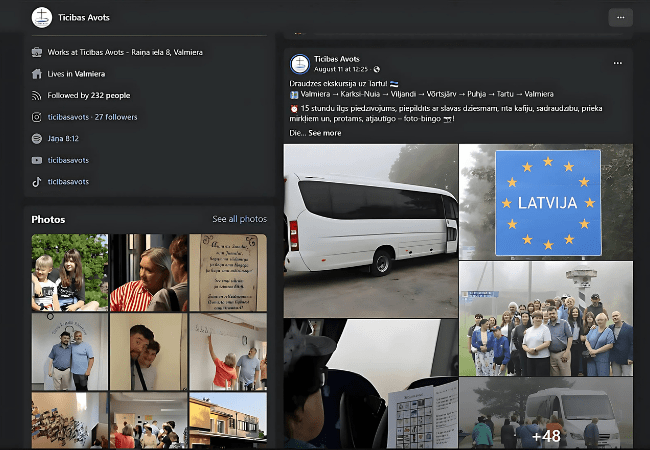The height and width of the screenshot is (450, 650).
Task: Open the page options three-dot button
Action: tap(620, 17)
